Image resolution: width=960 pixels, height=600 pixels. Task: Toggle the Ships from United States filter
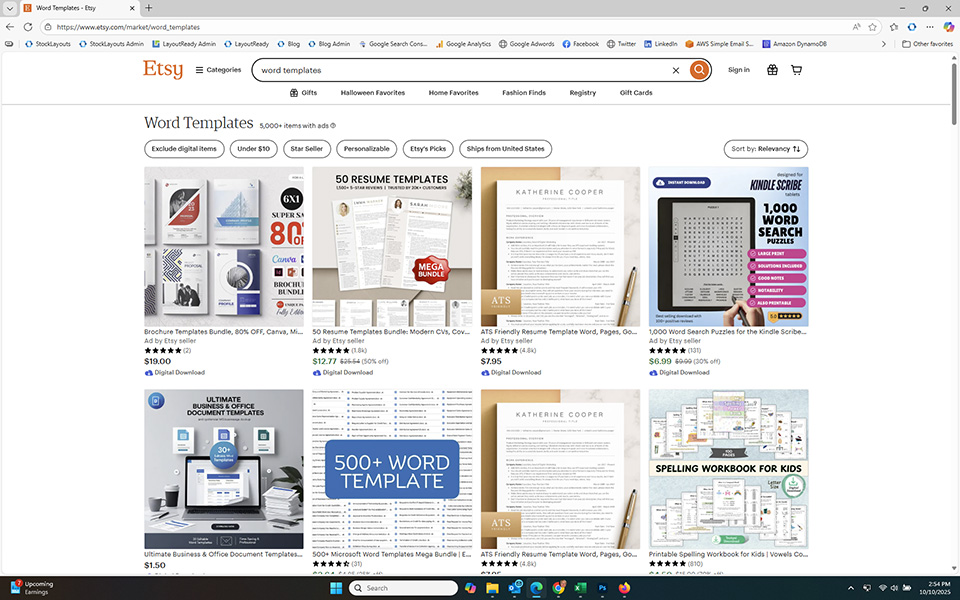tap(506, 148)
